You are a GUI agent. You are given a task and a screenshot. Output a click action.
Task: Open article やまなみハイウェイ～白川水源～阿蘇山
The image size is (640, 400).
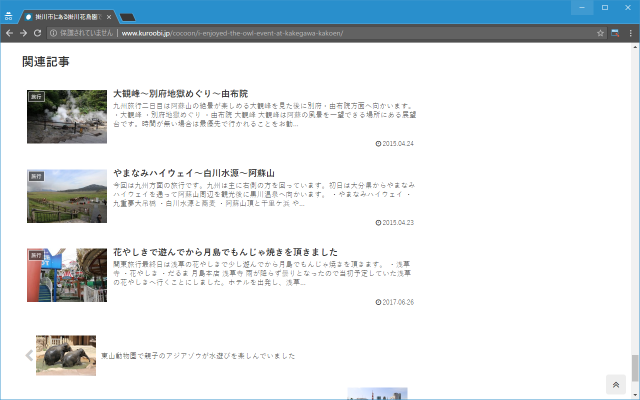tap(193, 172)
